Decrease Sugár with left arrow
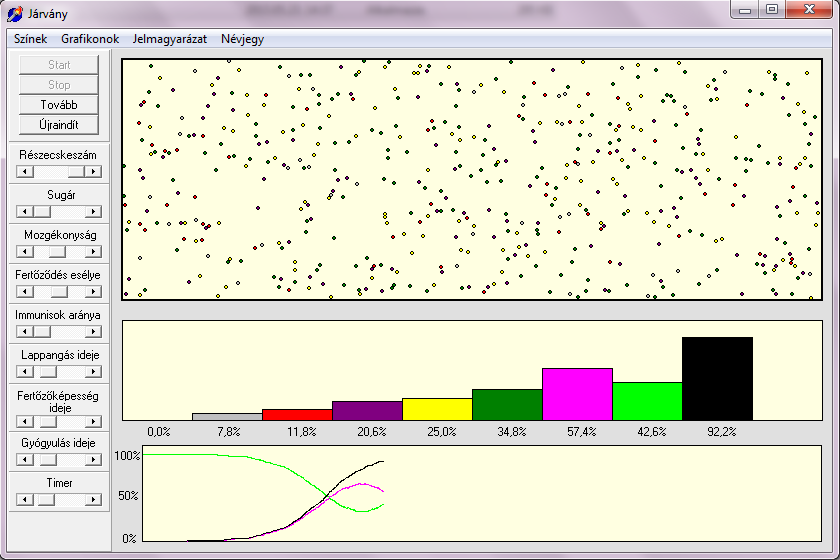This screenshot has height=560, width=840. click(x=25, y=212)
